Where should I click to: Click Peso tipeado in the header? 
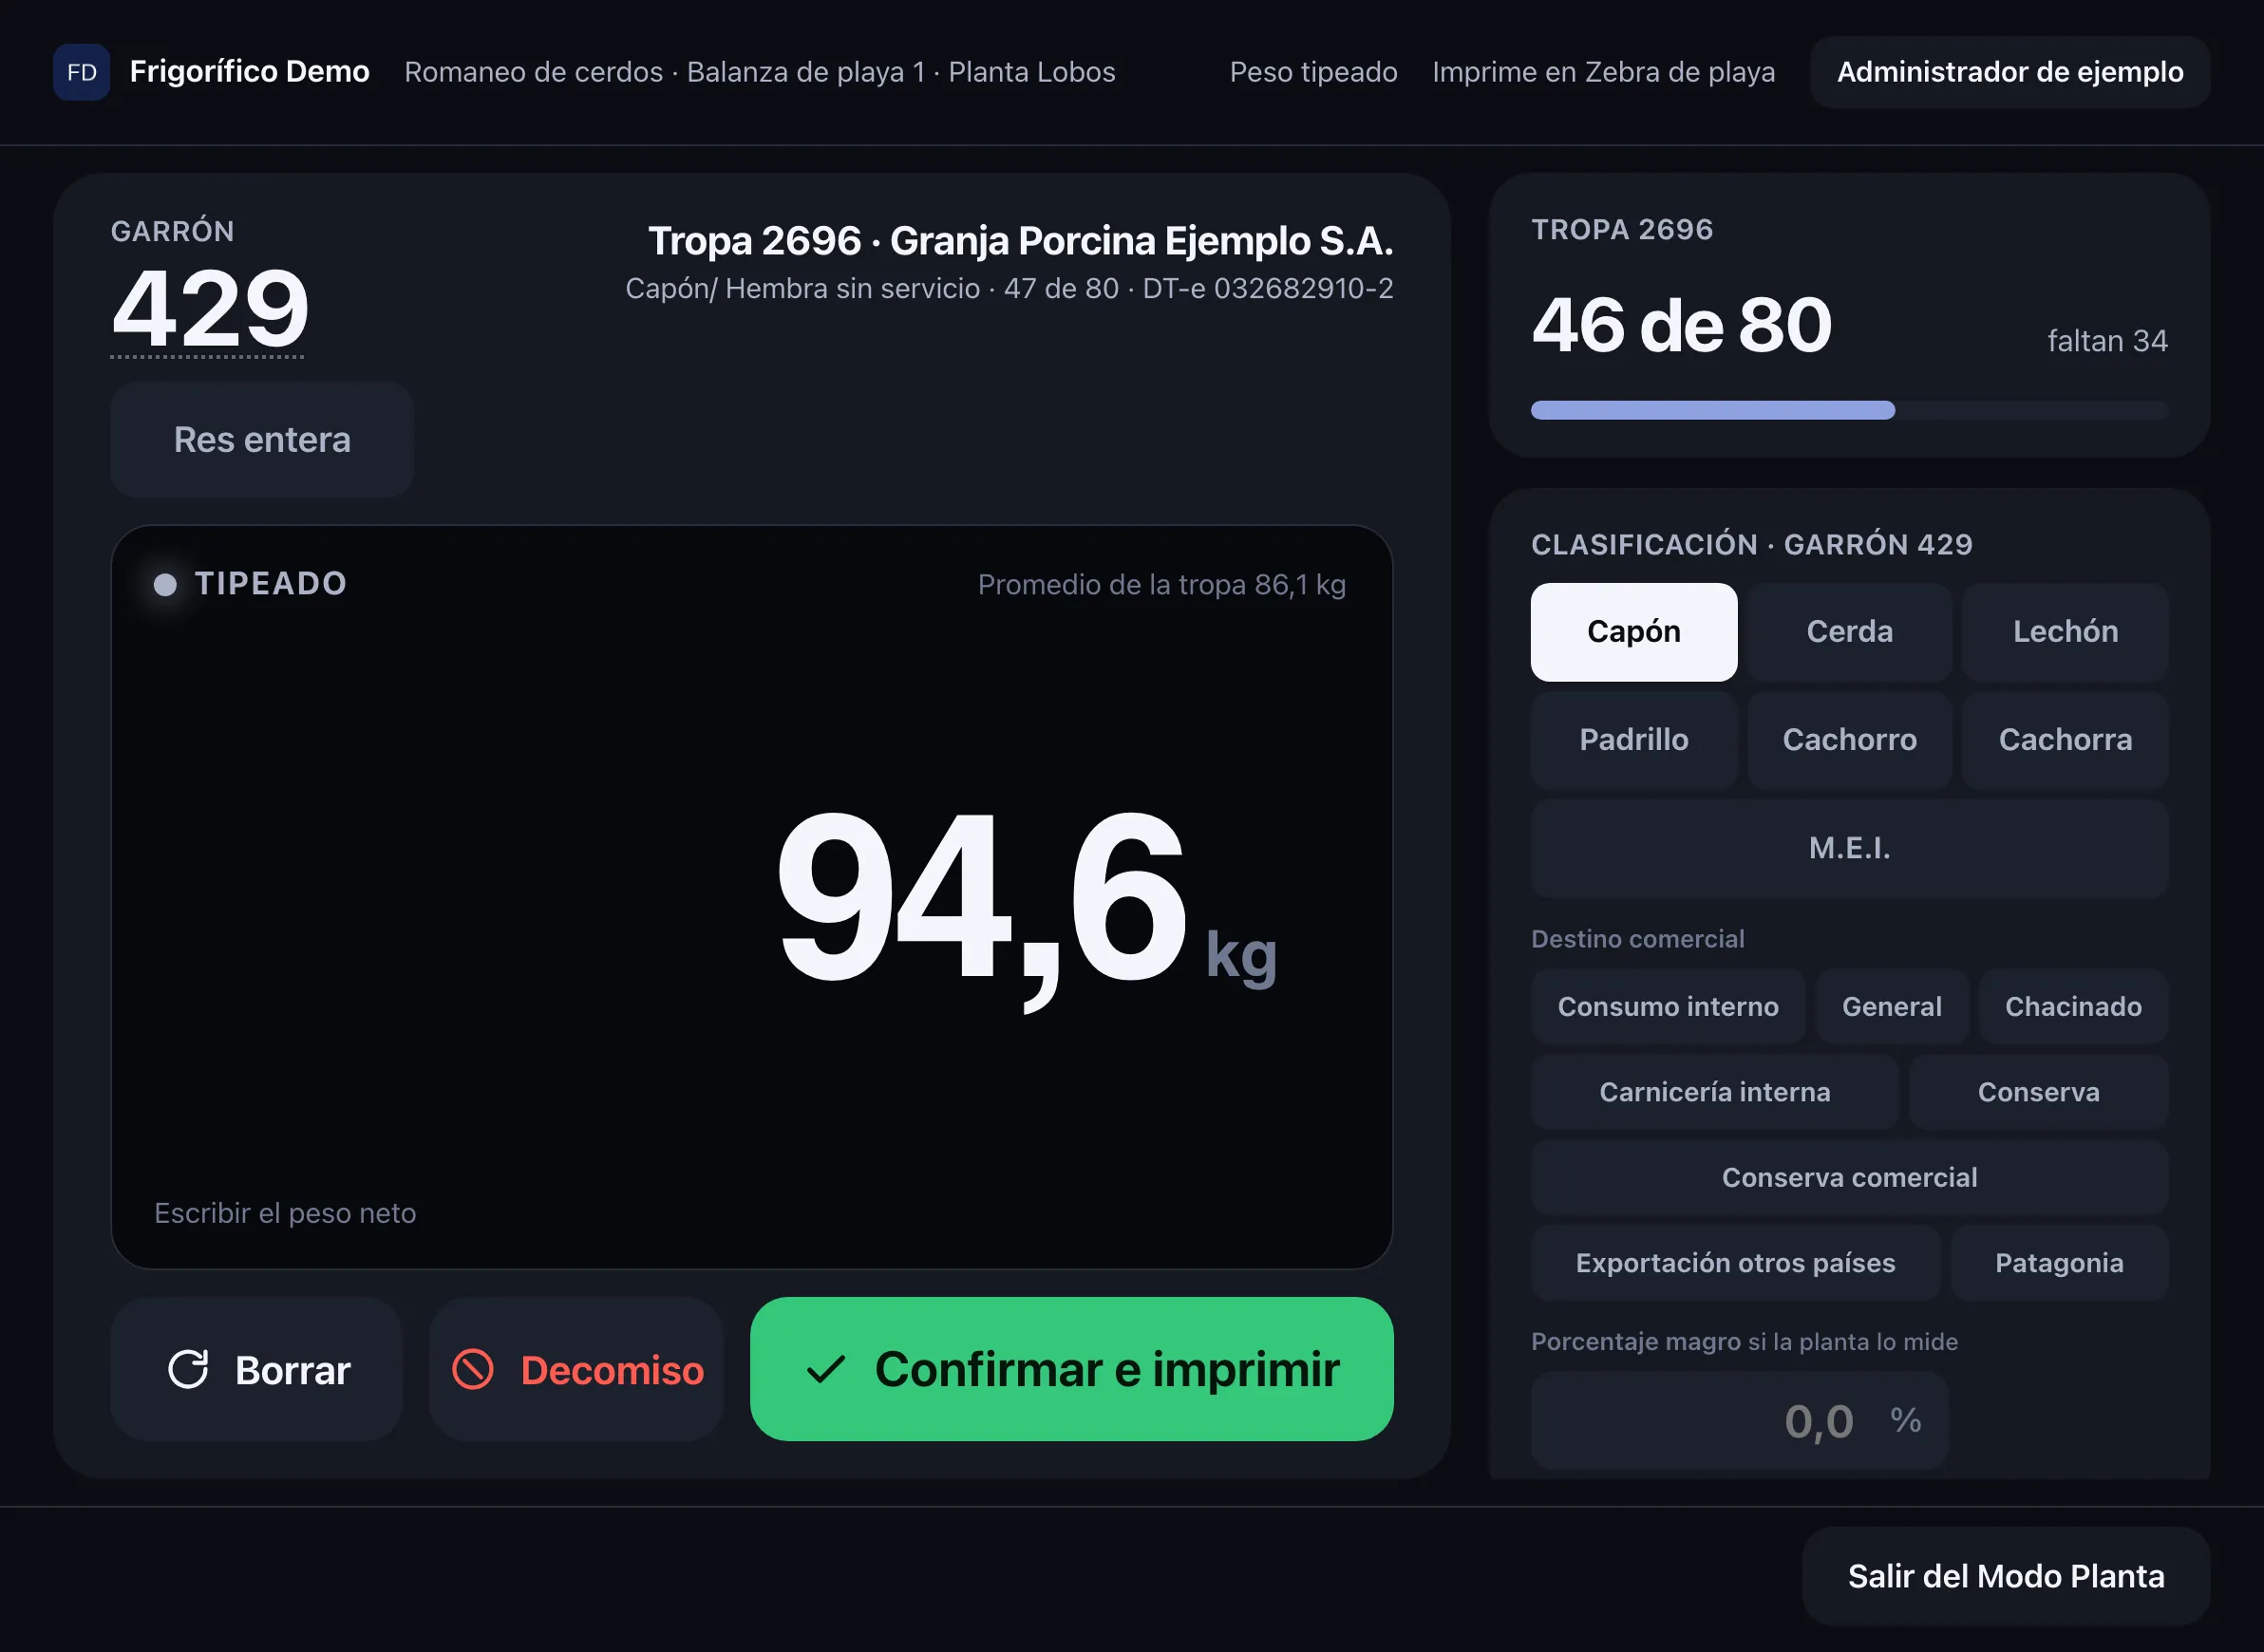(x=1313, y=72)
